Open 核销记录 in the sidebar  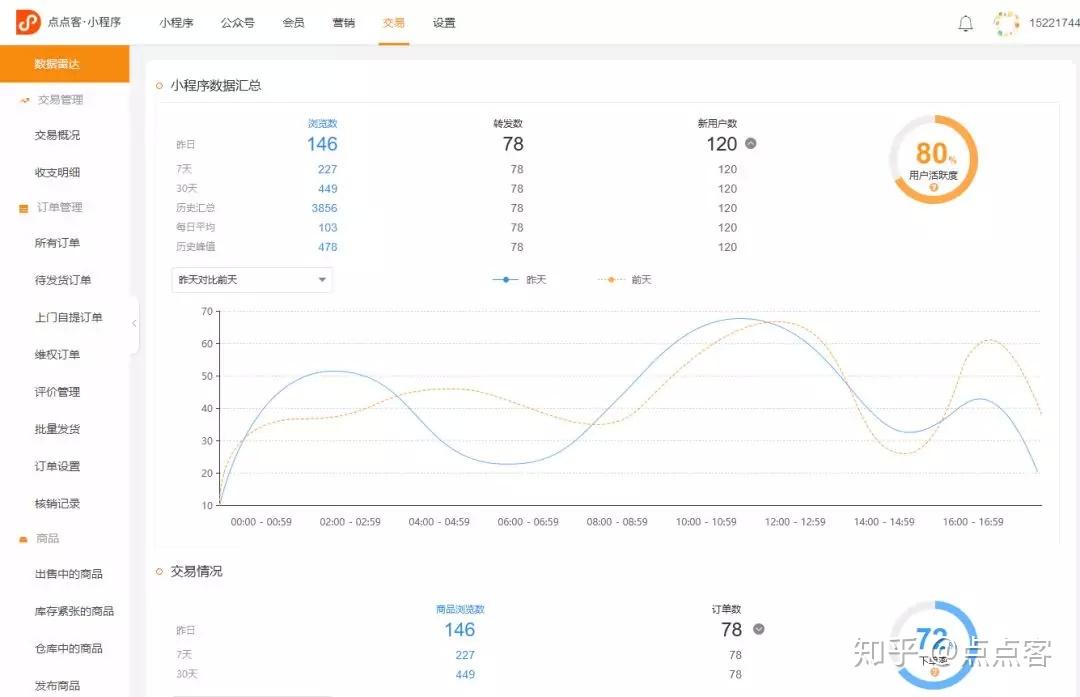57,503
